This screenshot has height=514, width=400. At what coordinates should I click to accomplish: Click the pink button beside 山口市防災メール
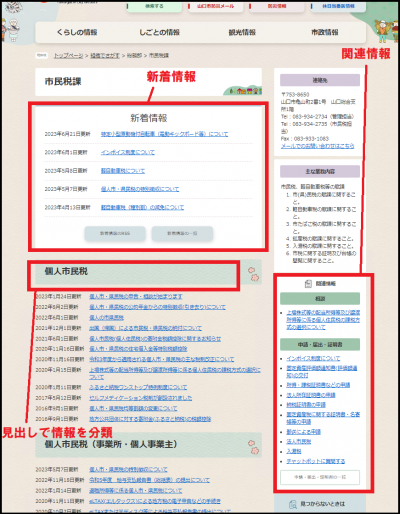(x=277, y=7)
